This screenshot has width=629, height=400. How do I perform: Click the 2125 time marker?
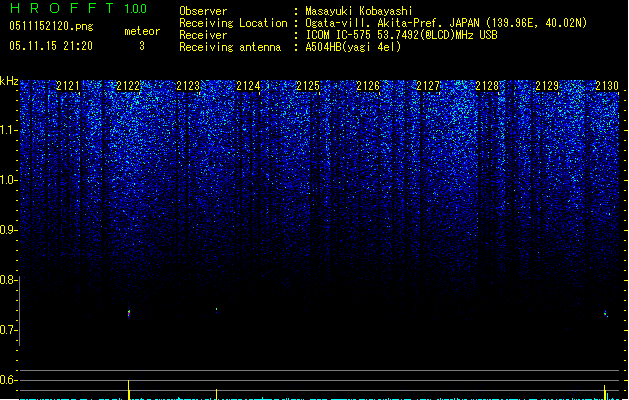pos(308,86)
